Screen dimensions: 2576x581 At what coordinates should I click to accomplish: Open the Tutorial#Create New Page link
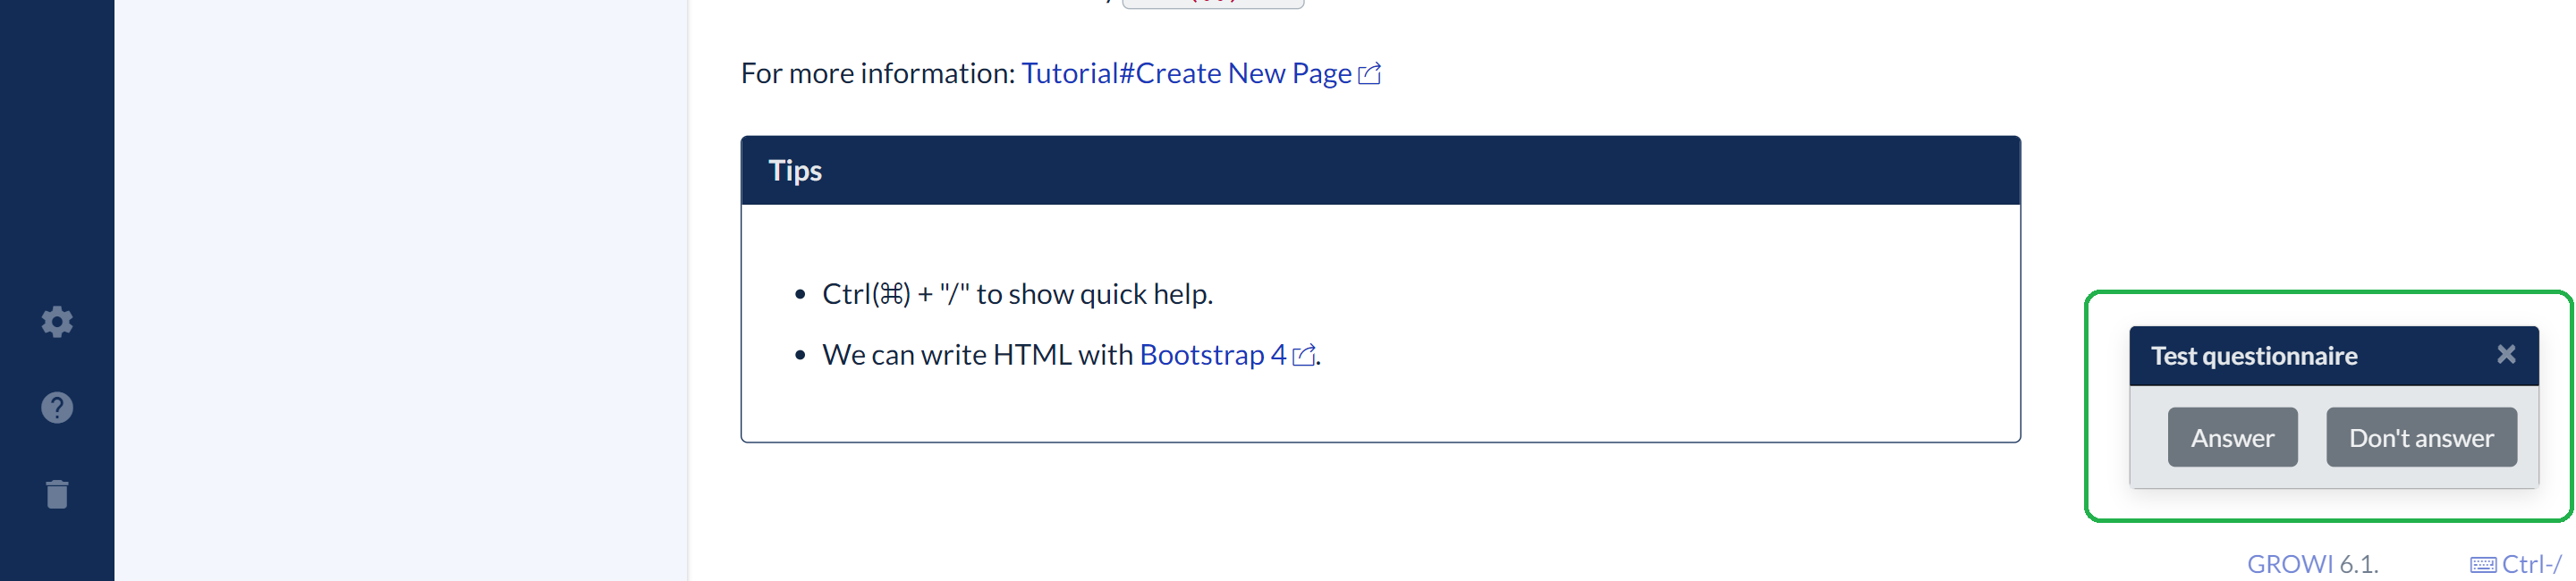1185,74
